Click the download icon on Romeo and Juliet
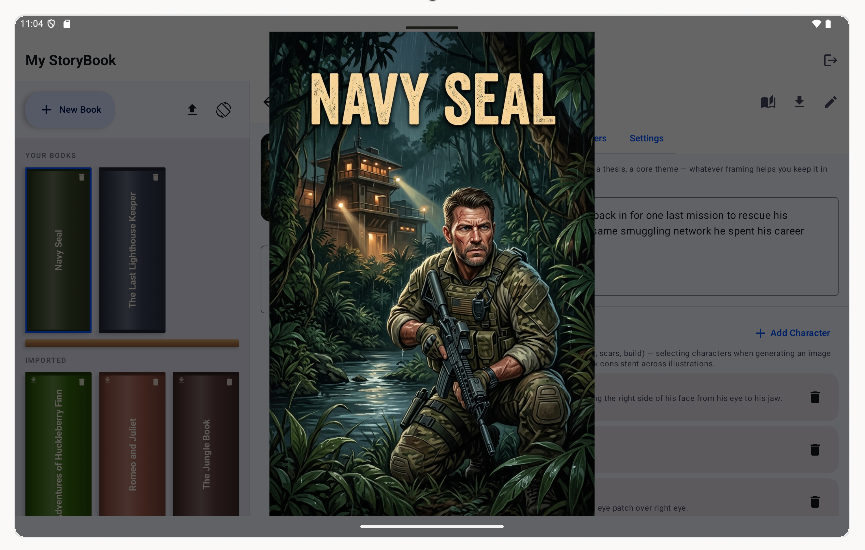The width and height of the screenshot is (865, 550). click(108, 380)
